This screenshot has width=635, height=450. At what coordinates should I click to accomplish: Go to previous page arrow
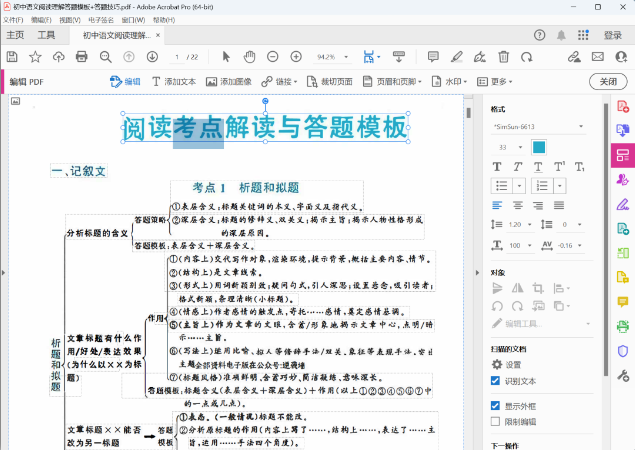[129, 57]
